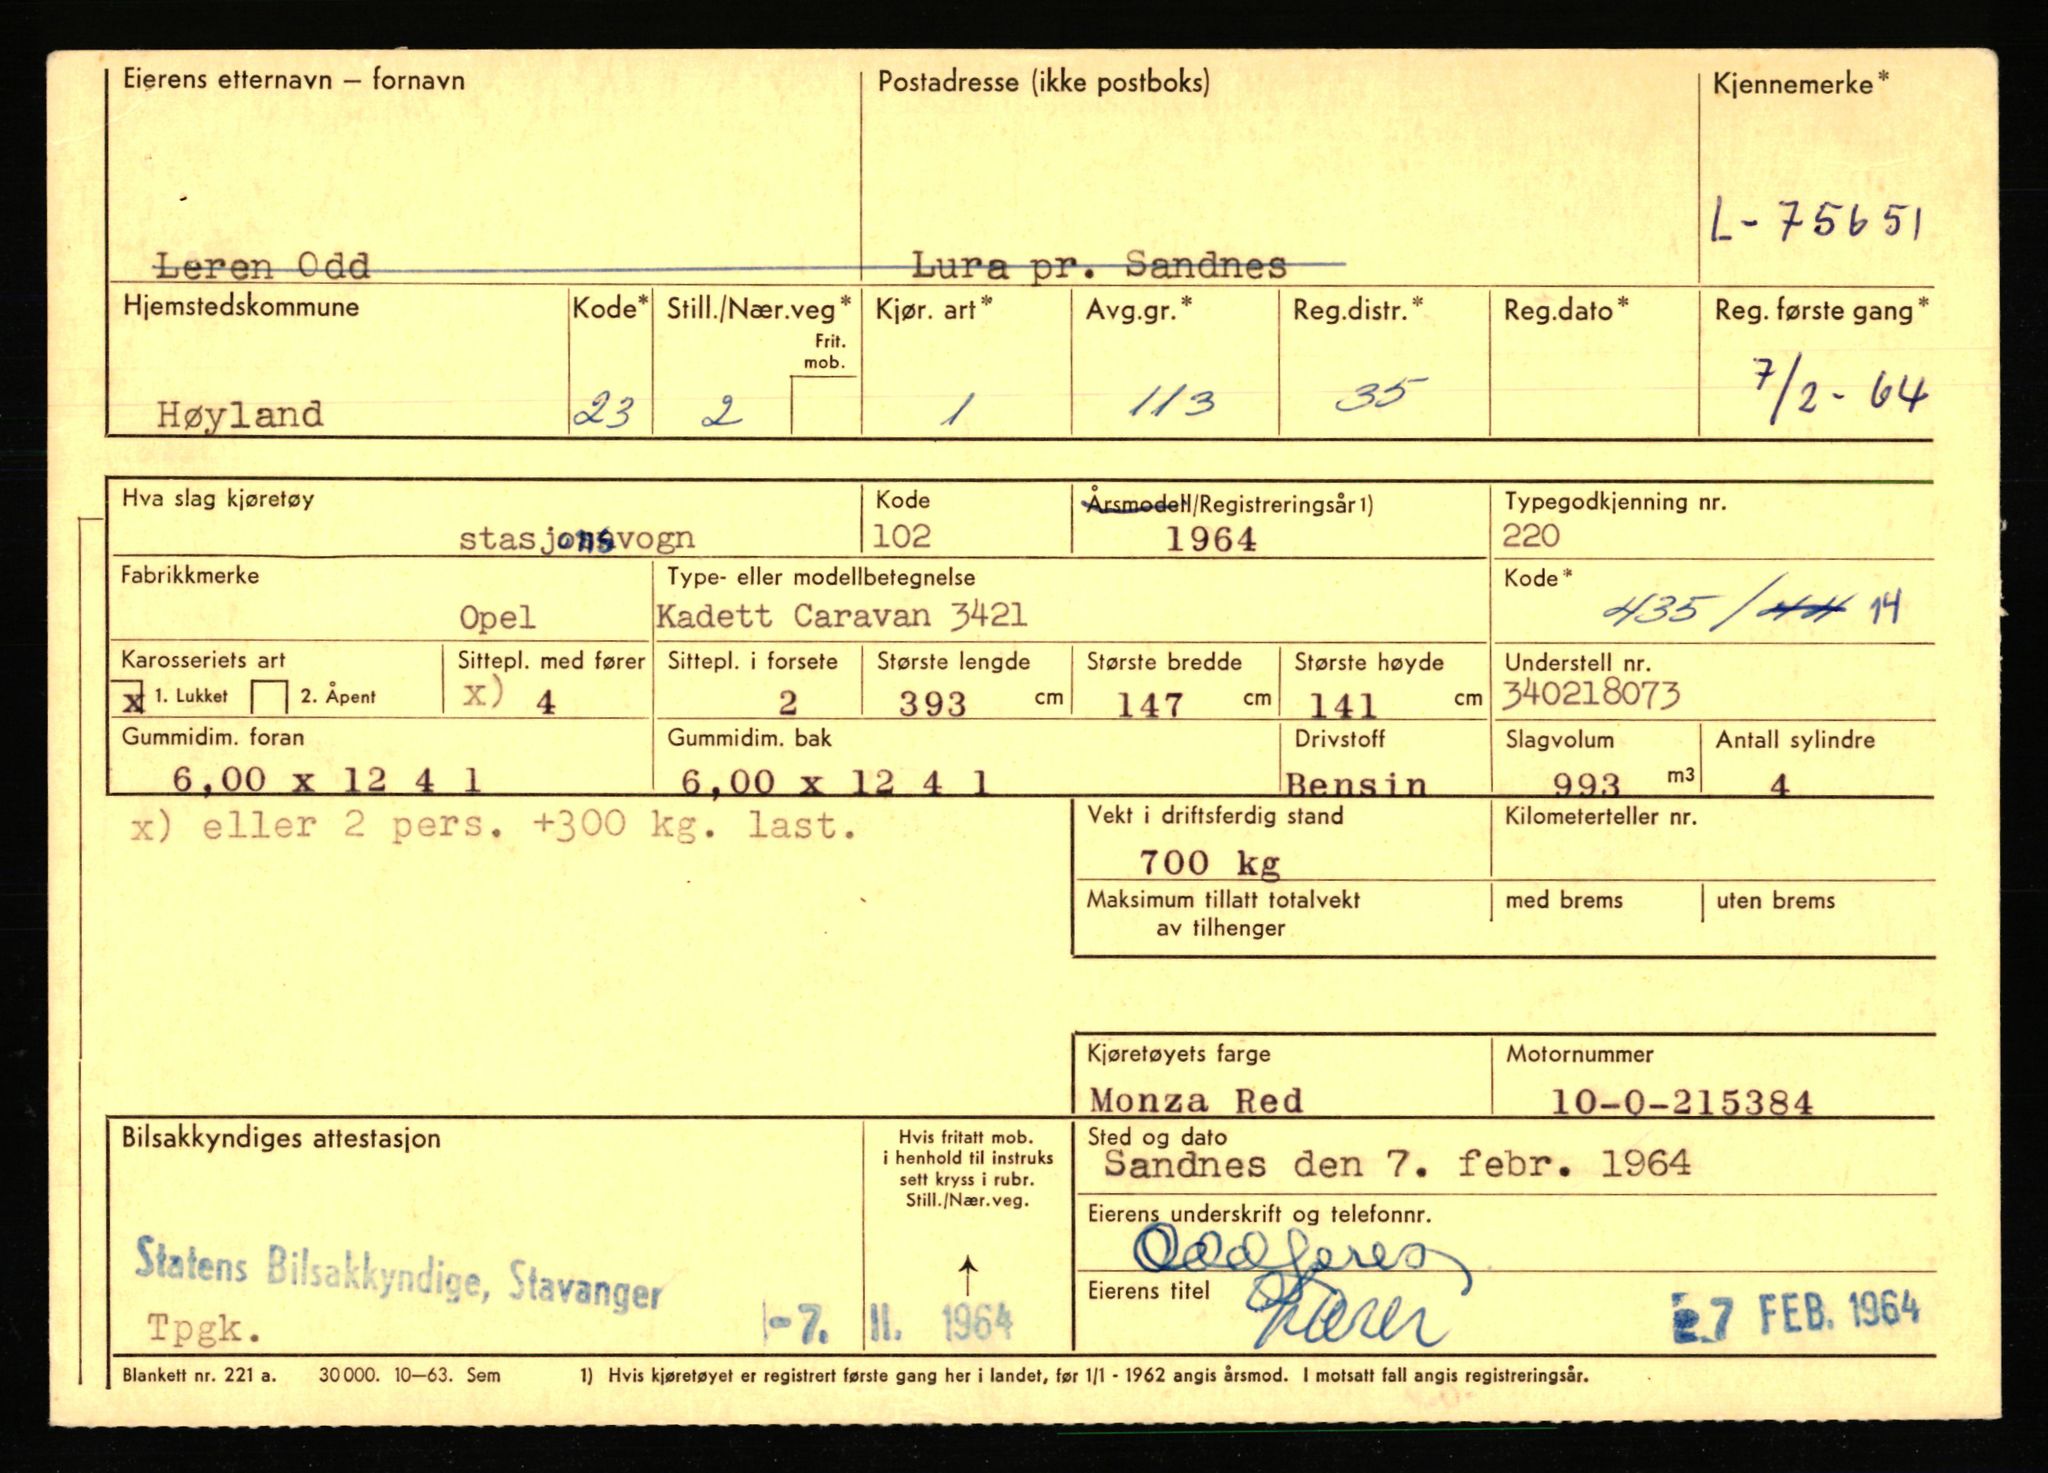Tick the 'Frit. mob.' checkbox
Viewport: 2048px width, 1473px height.
[825, 404]
